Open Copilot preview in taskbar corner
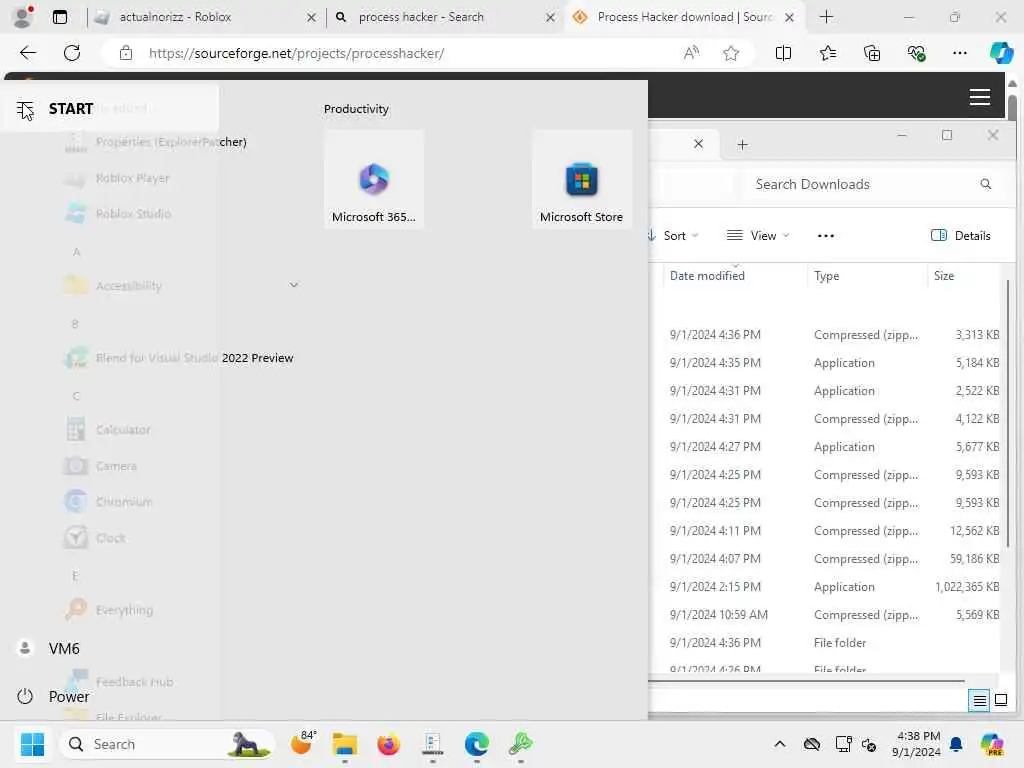The height and width of the screenshot is (768, 1024). click(x=992, y=744)
